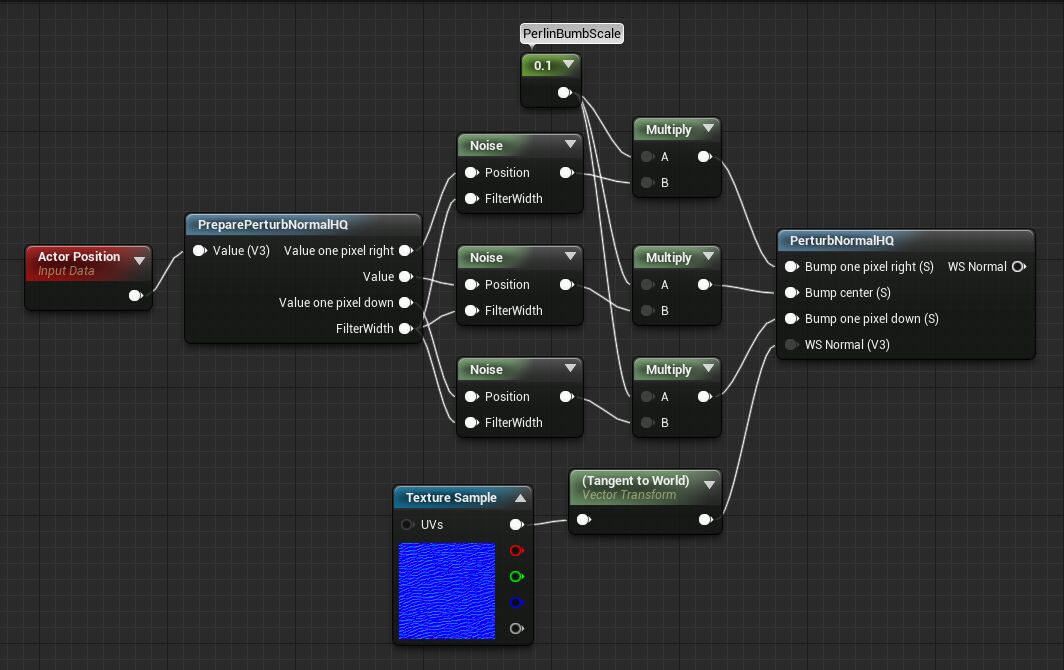1064x670 pixels.
Task: Click the Value (V3) input pin
Action: coord(199,251)
